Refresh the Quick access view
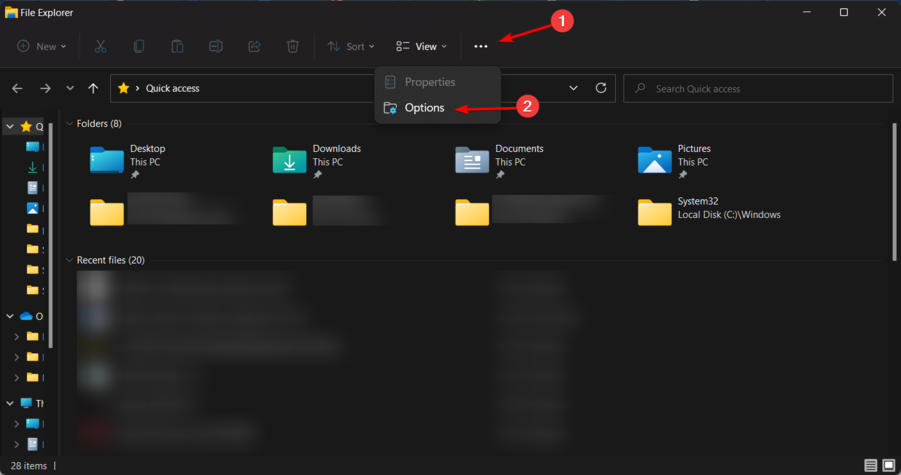The image size is (901, 475). point(601,88)
